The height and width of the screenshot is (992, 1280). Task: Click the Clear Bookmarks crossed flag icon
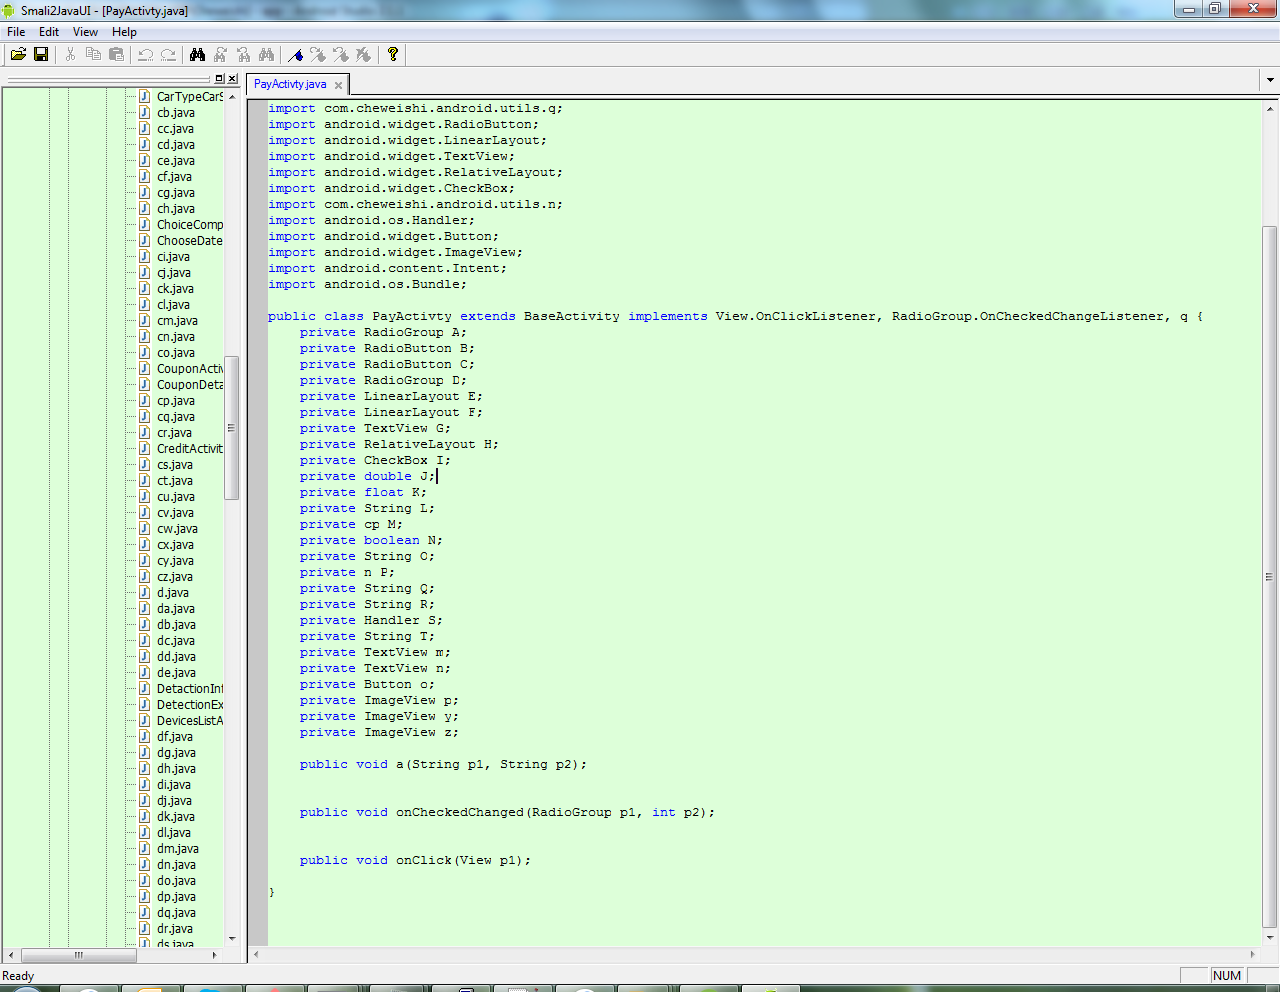364,54
